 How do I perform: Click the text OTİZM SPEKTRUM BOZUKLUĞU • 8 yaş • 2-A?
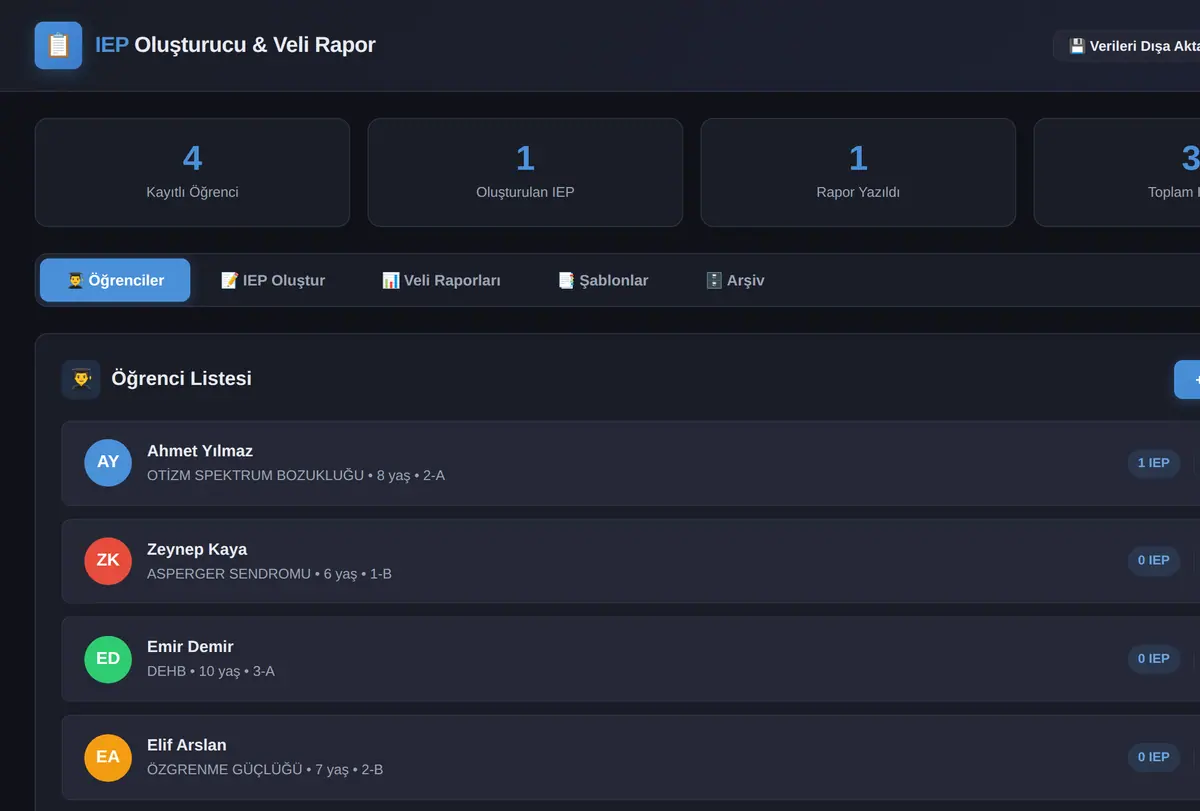tap(296, 475)
